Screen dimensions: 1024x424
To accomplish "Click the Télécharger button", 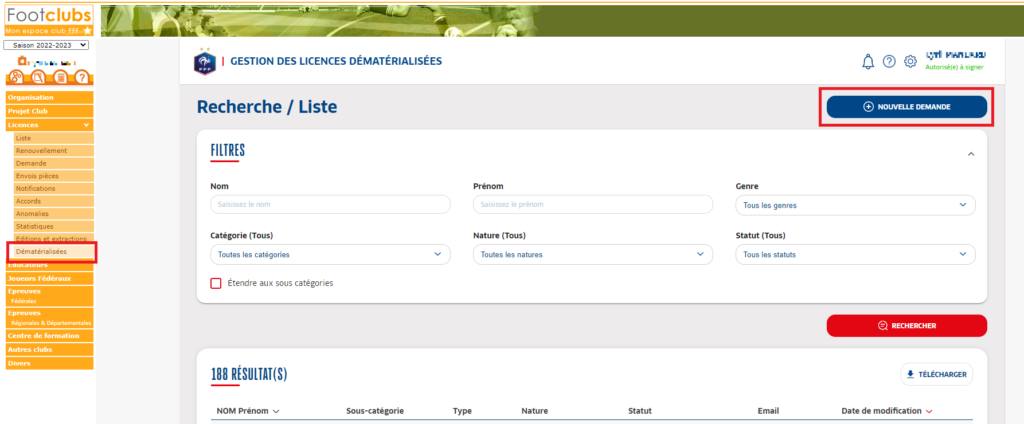I will point(936,375).
